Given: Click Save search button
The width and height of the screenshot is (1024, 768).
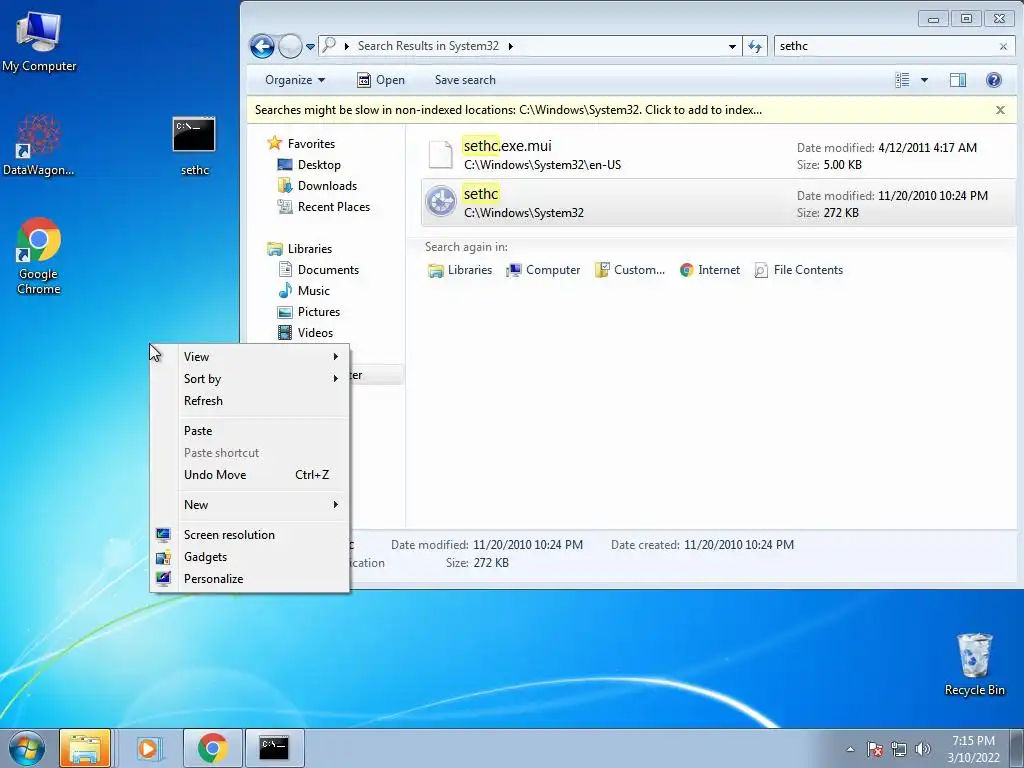Looking at the screenshot, I should click(465, 80).
